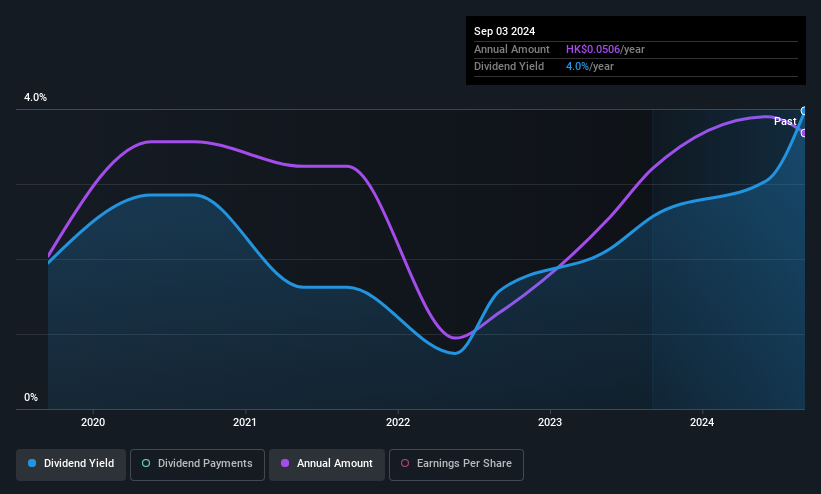Click the purple Annual Amount endpoint marker
This screenshot has height=494, width=821.
pyautogui.click(x=804, y=133)
